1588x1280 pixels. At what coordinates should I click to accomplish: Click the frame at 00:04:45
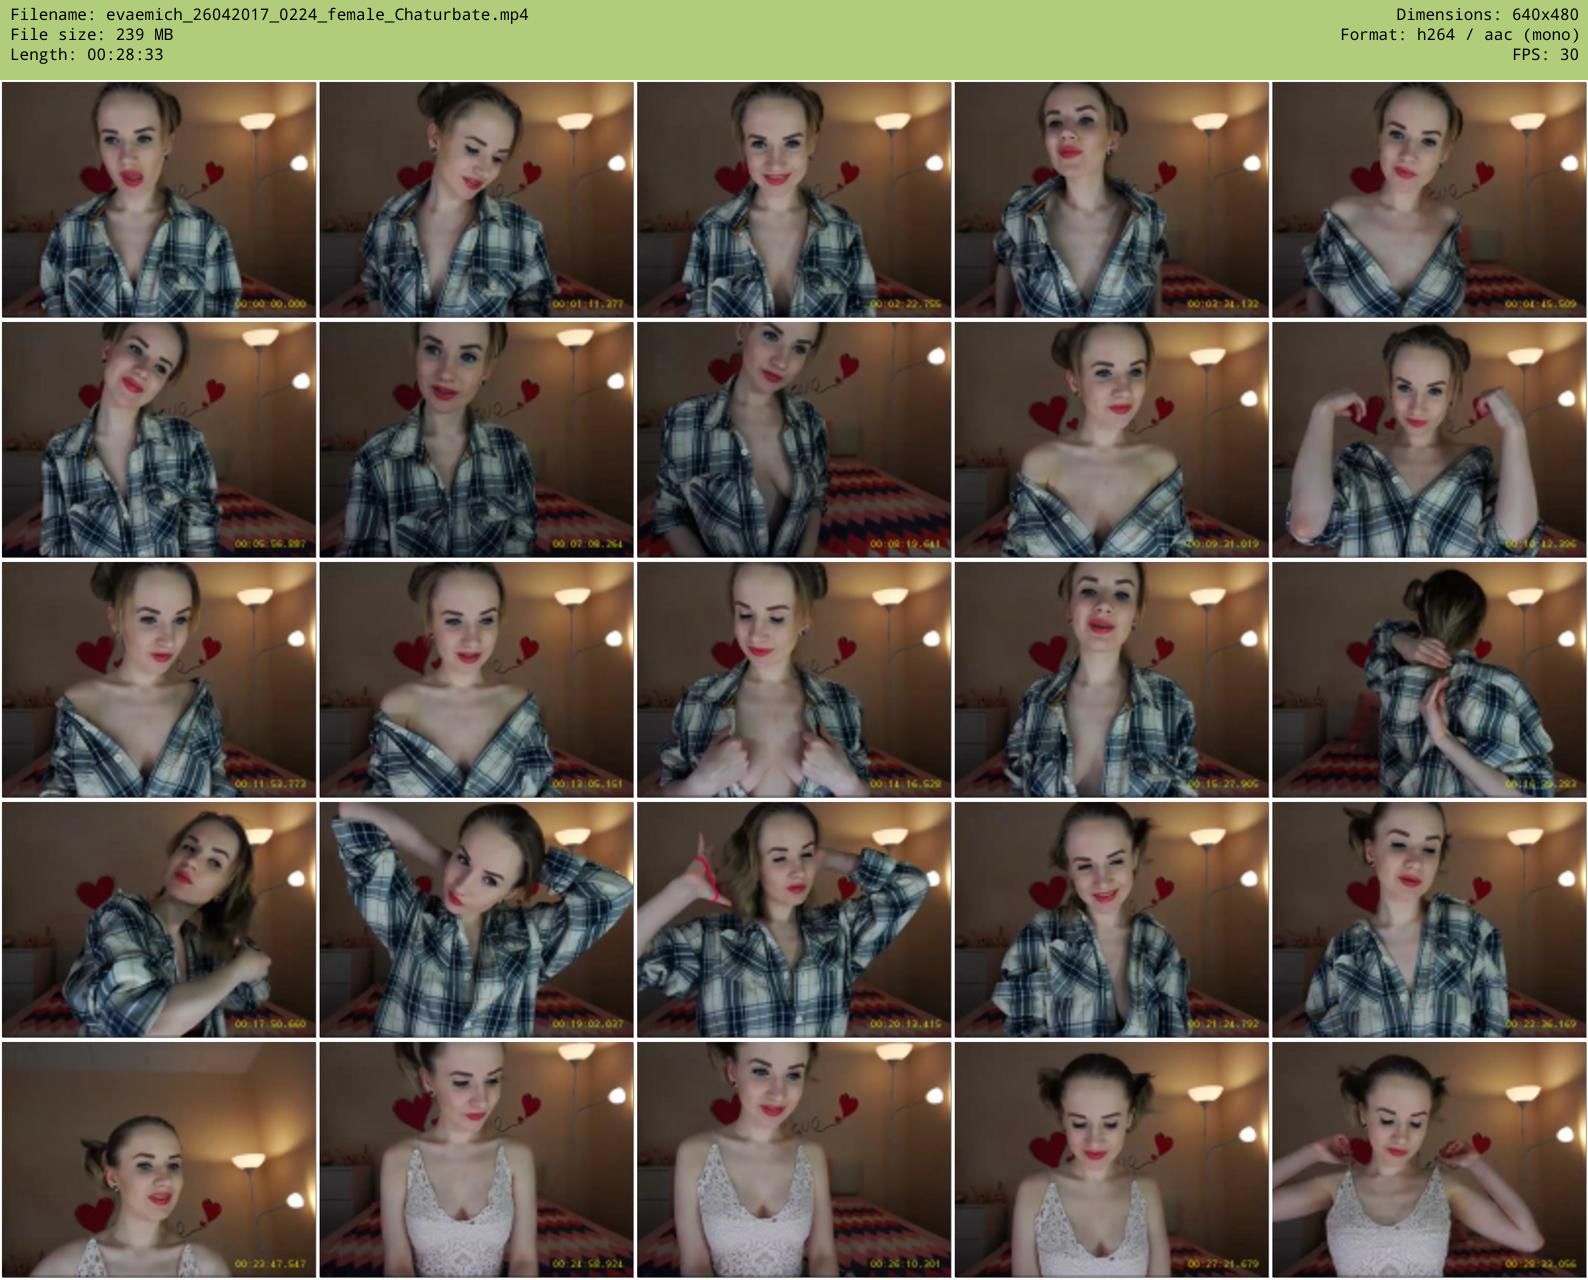click(1429, 200)
